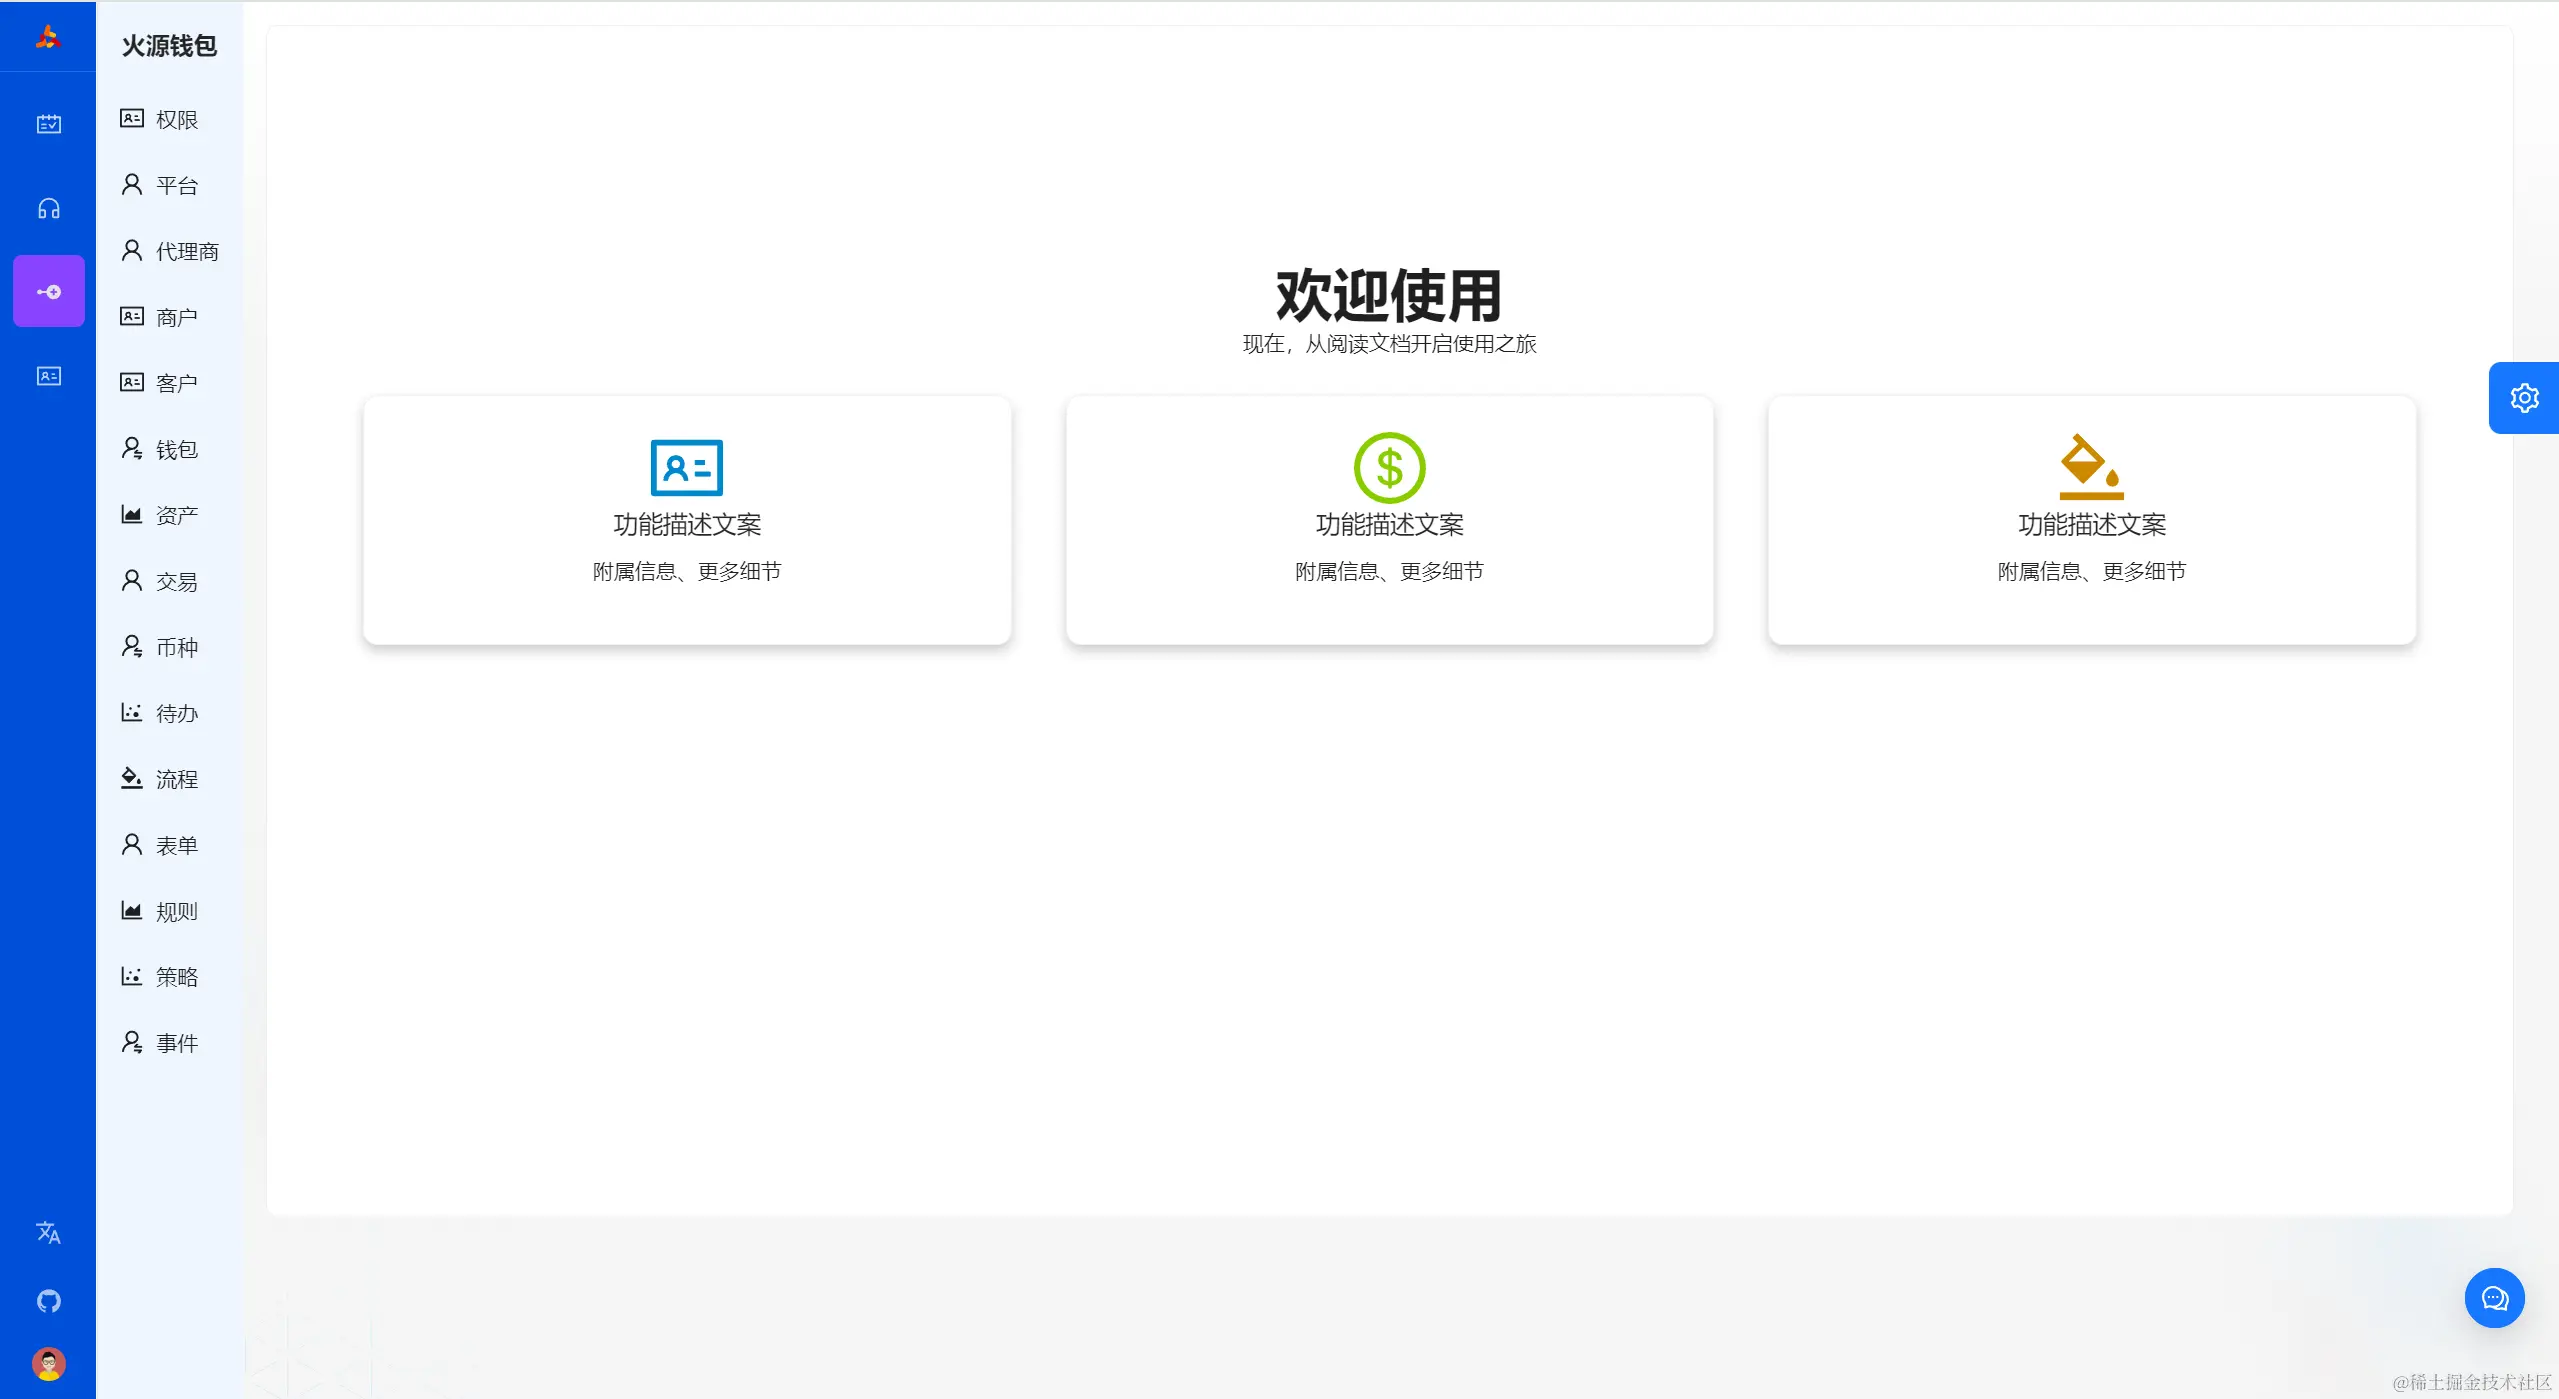2559x1399 pixels.
Task: Click the feature card with orange paint bucket
Action: click(x=2091, y=520)
